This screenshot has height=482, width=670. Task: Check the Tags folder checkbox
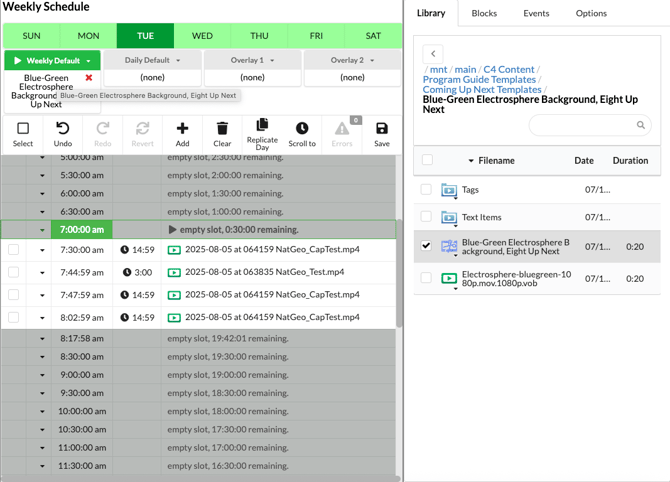coord(426,189)
